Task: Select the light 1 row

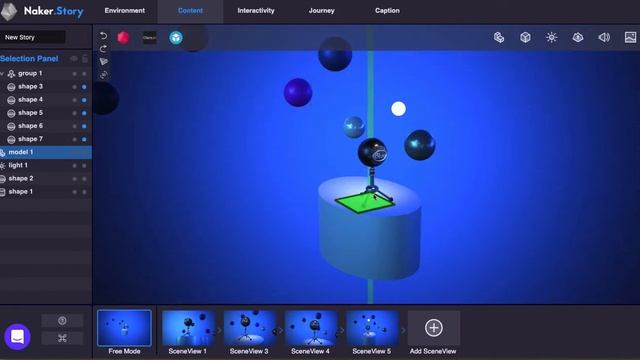Action: pos(46,165)
